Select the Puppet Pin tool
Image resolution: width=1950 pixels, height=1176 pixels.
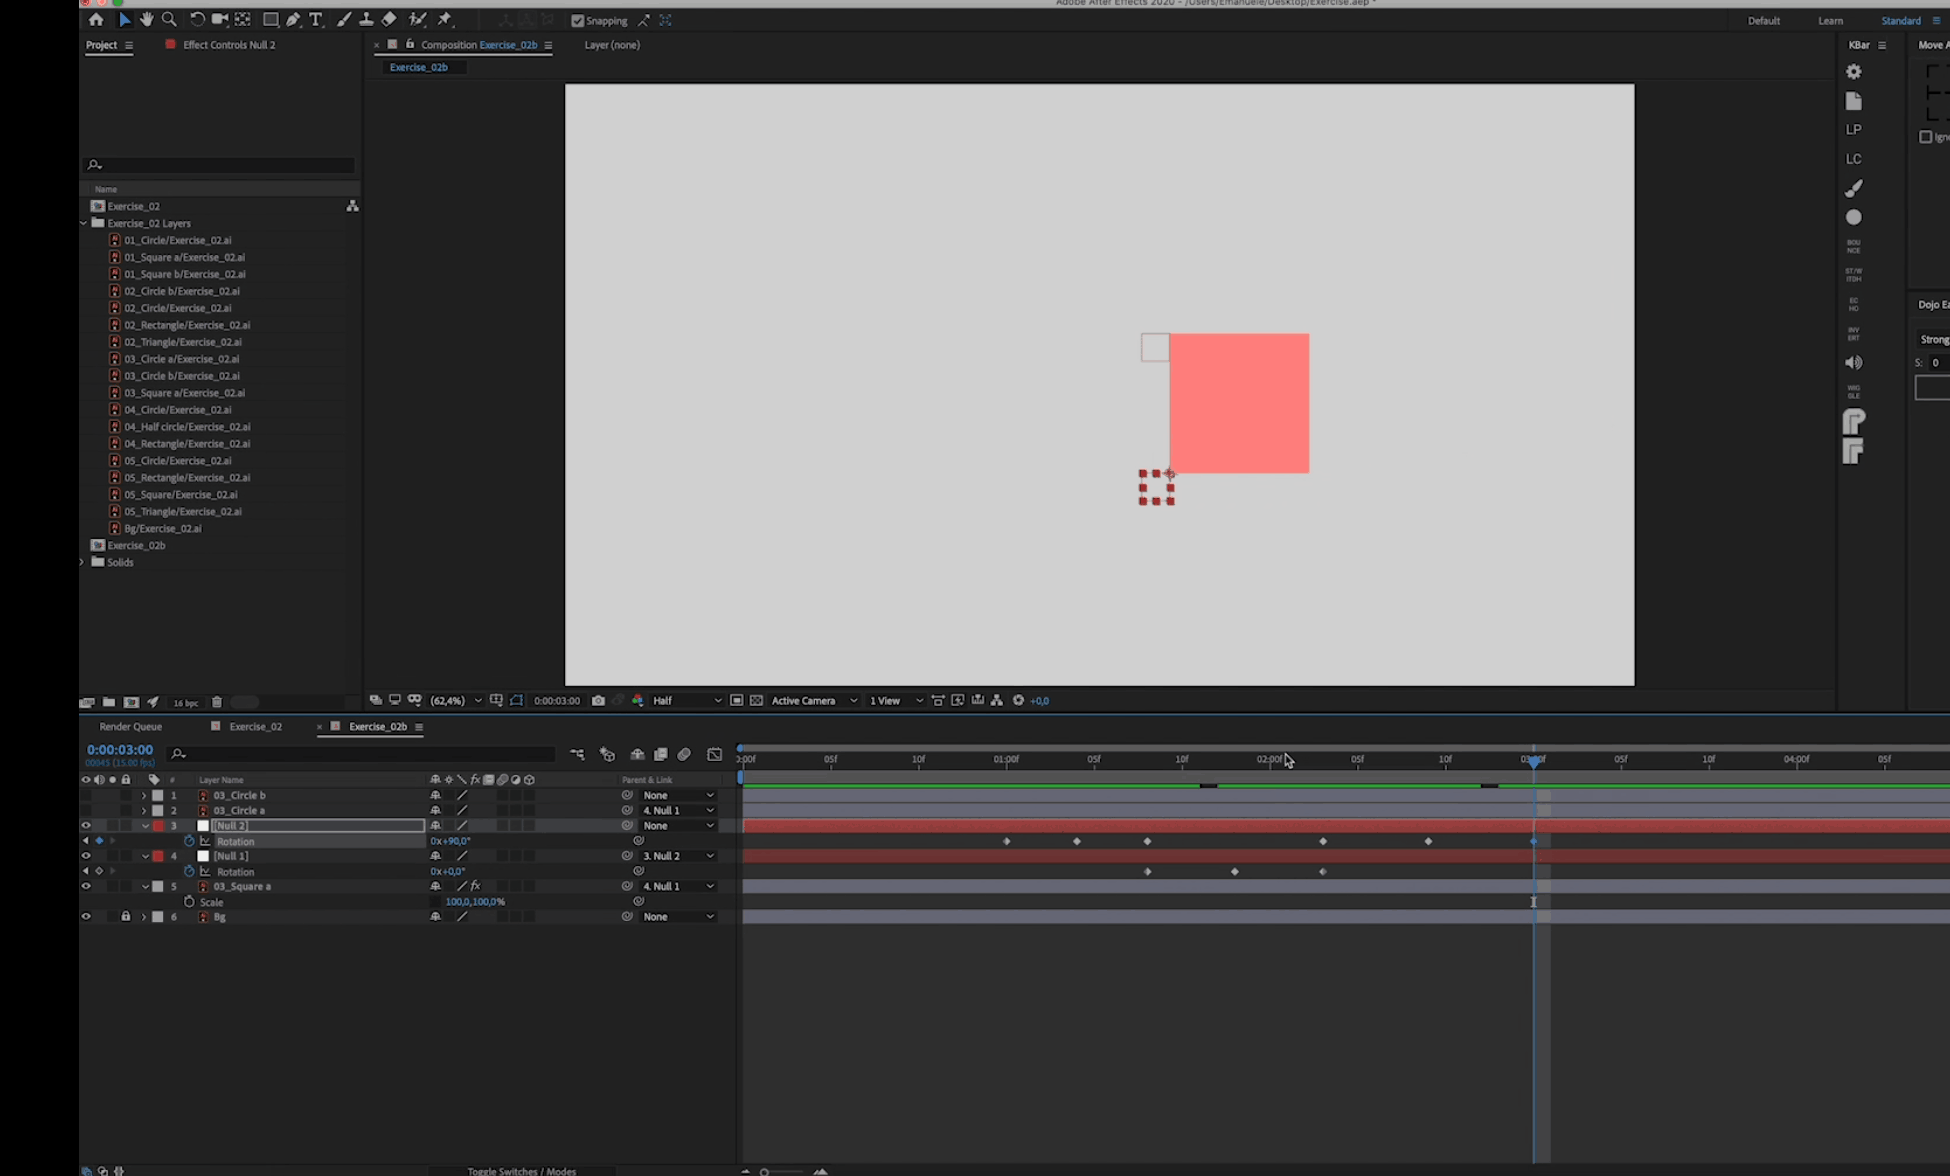coord(445,19)
